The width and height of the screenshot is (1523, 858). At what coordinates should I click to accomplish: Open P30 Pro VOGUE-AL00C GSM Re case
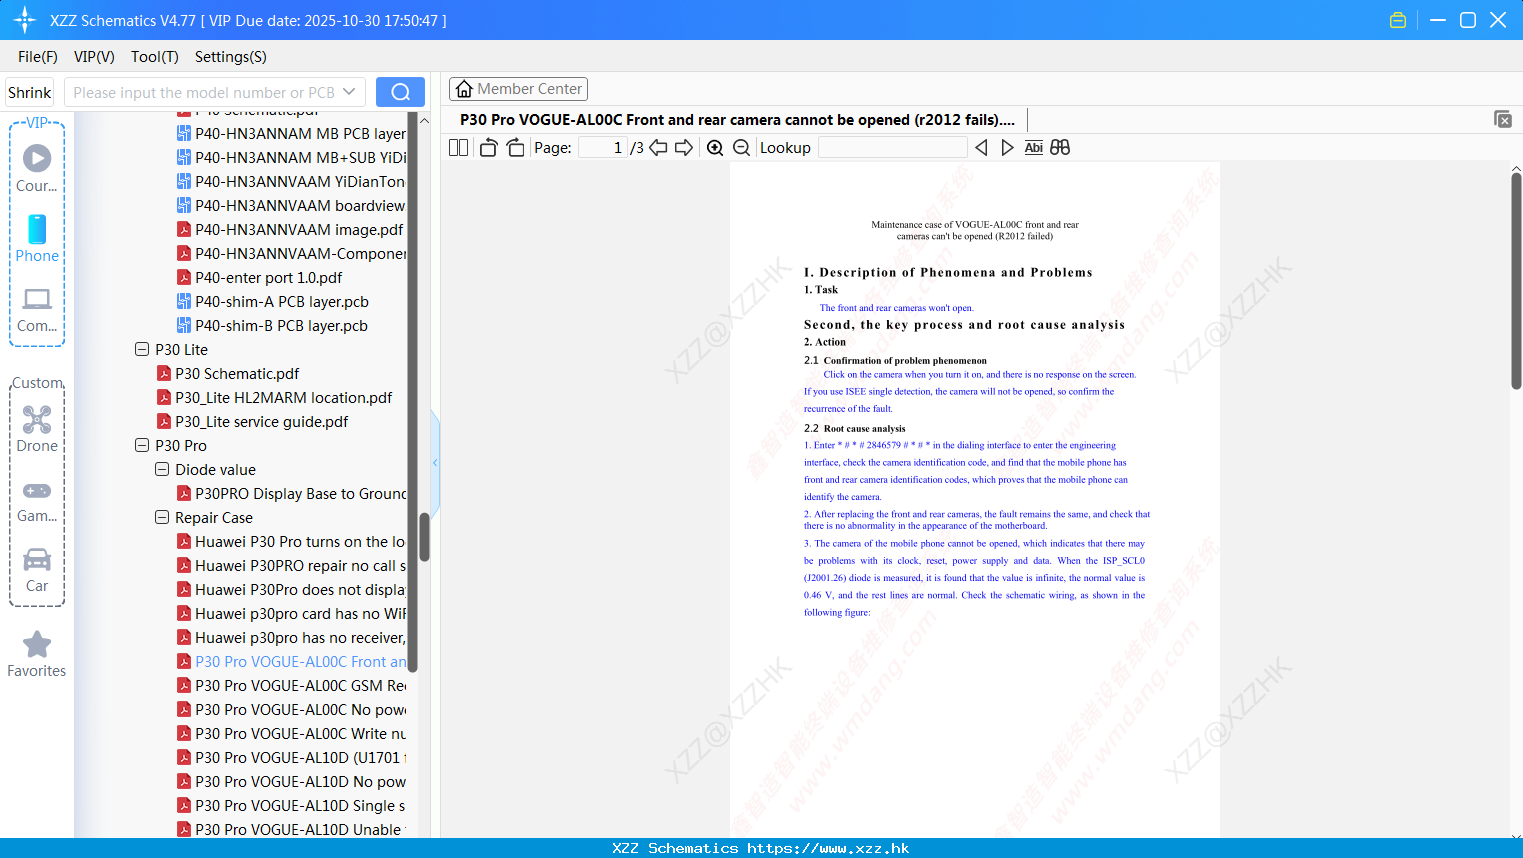291,685
